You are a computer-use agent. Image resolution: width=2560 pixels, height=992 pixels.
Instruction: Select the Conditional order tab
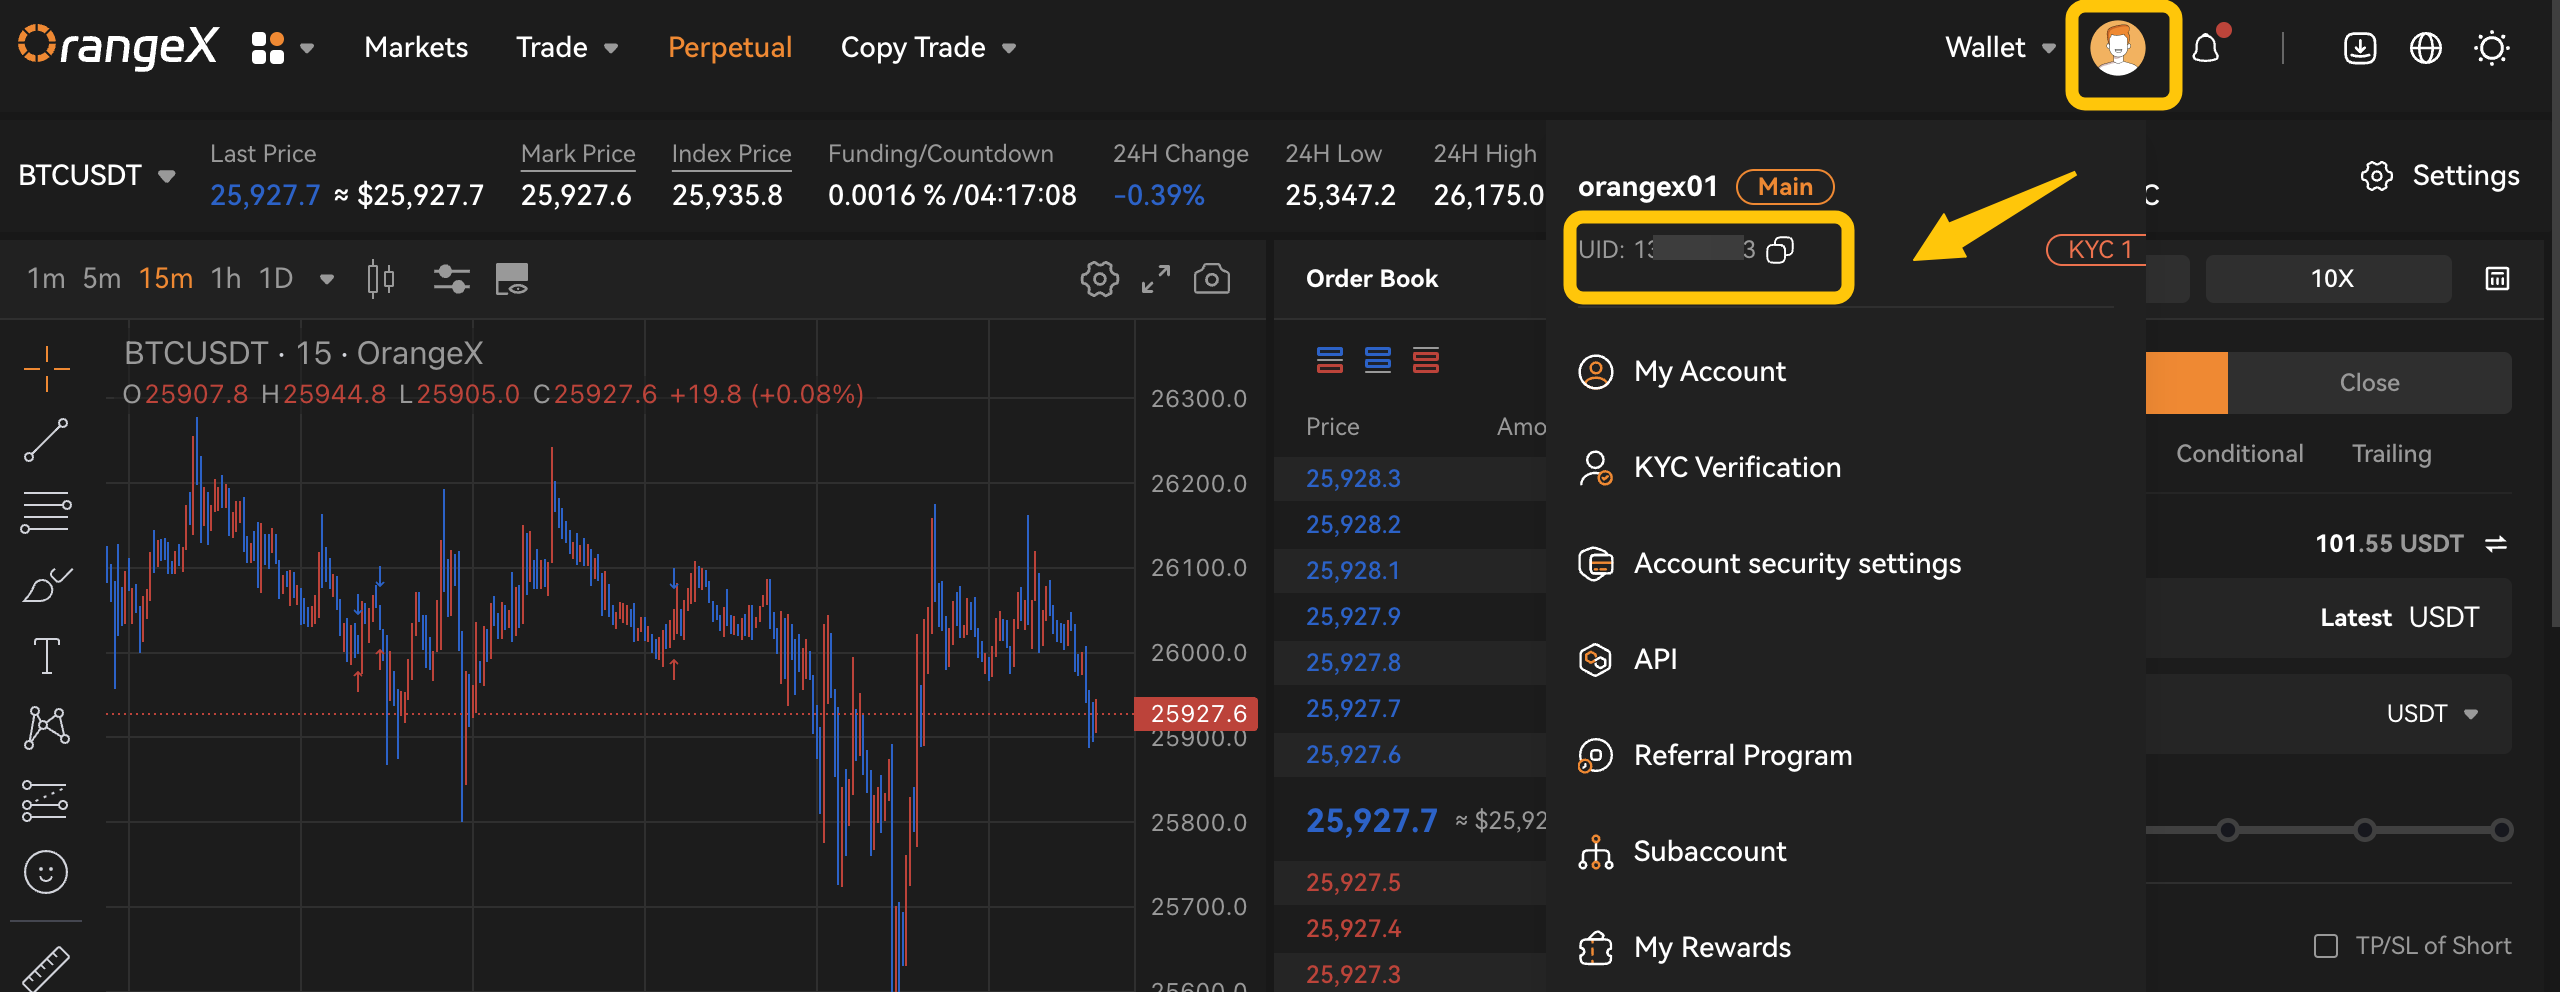pos(2239,454)
